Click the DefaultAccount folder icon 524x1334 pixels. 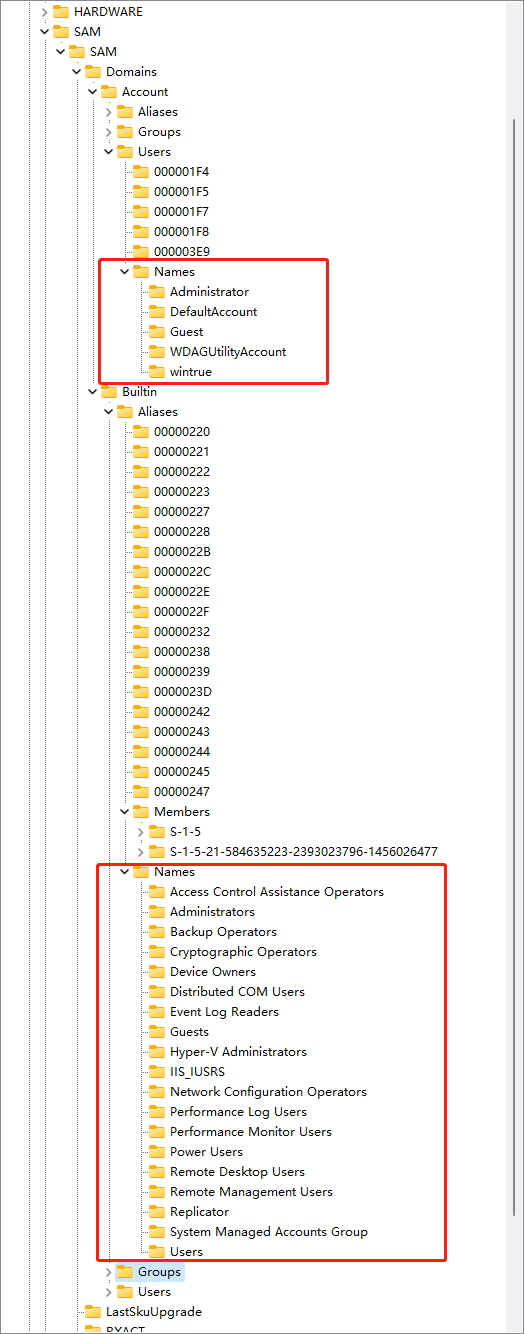coord(157,312)
